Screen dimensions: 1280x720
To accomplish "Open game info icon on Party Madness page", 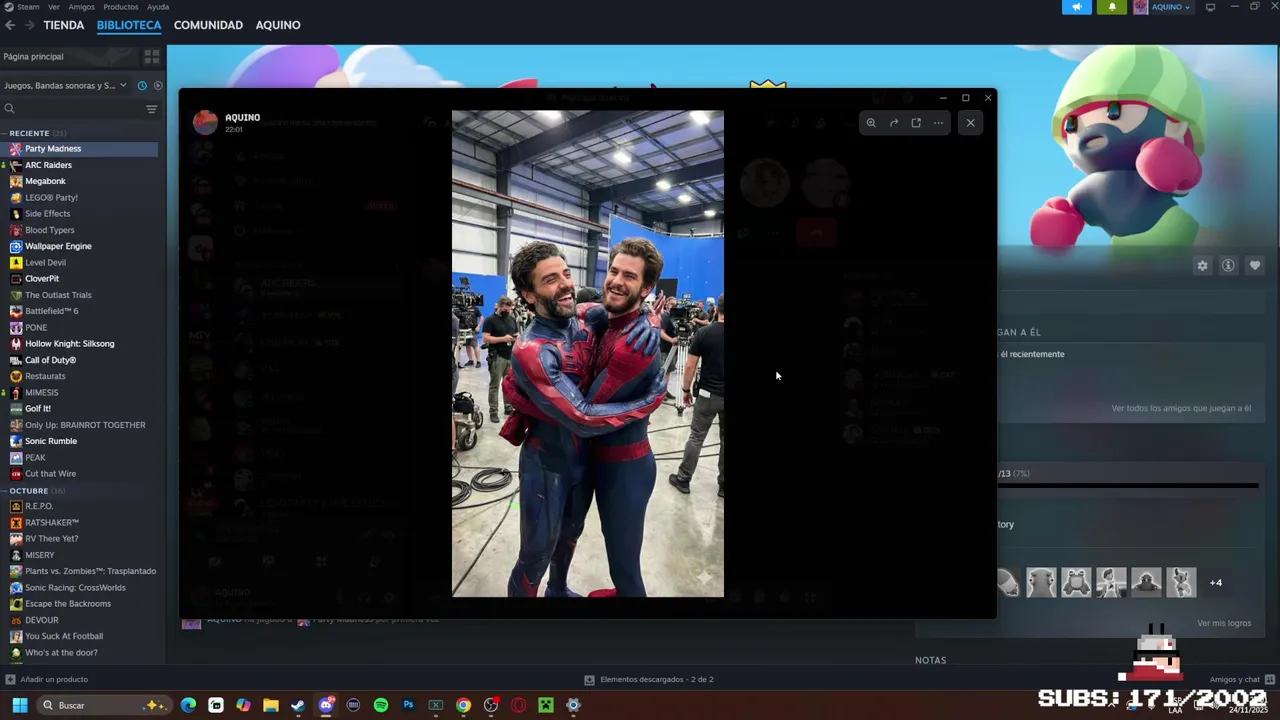I will 1228,265.
